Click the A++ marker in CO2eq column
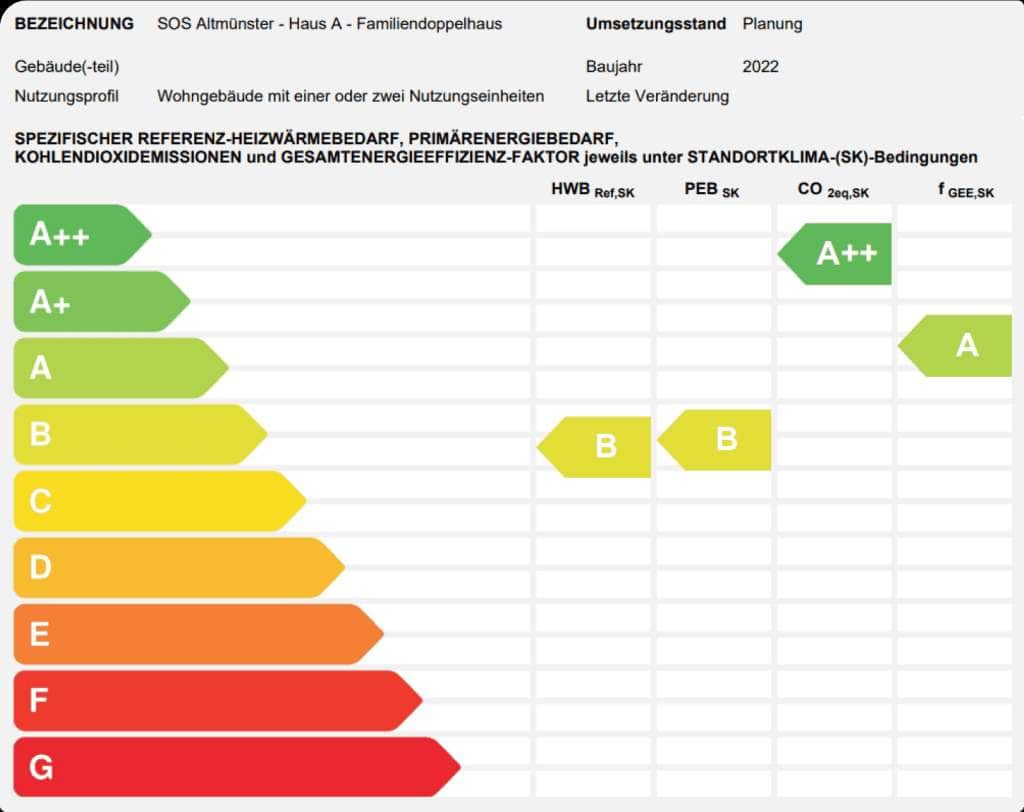The image size is (1024, 812). (x=837, y=253)
